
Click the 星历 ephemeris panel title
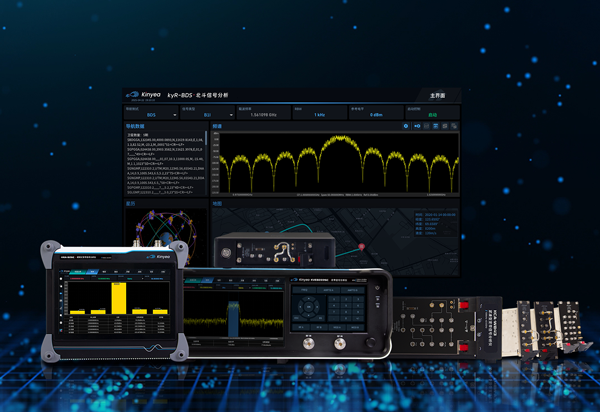coord(130,204)
